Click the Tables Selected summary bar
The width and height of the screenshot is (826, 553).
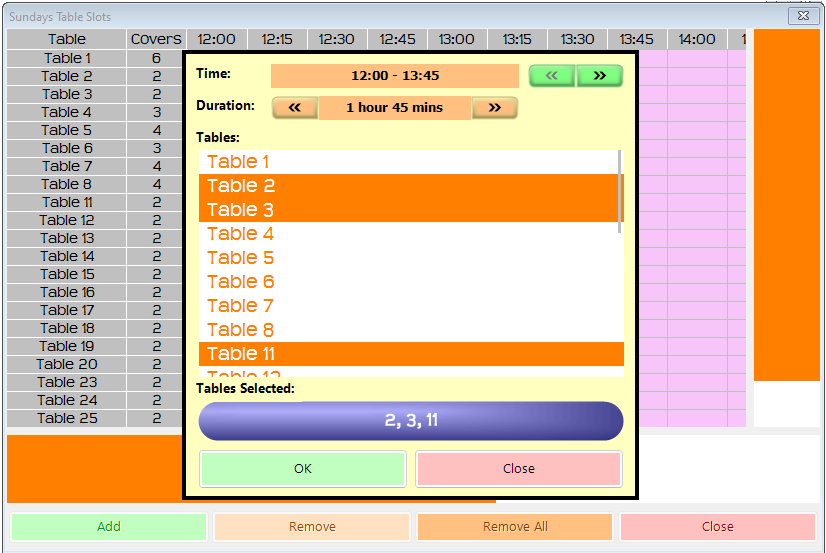411,421
